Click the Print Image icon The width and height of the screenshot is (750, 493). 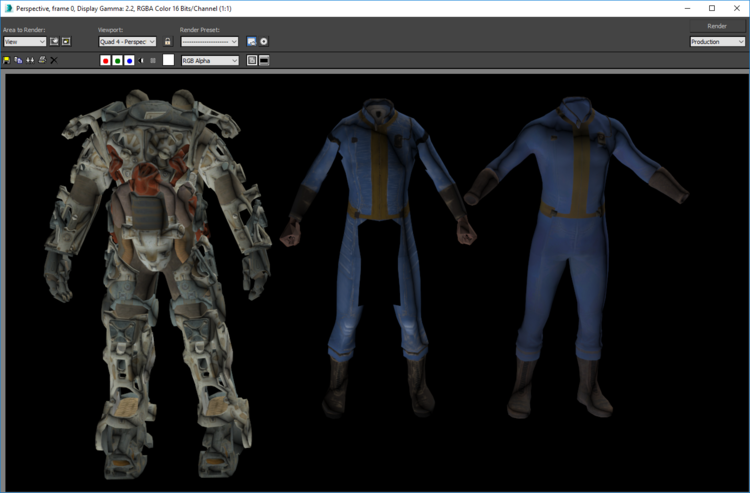tap(42, 60)
